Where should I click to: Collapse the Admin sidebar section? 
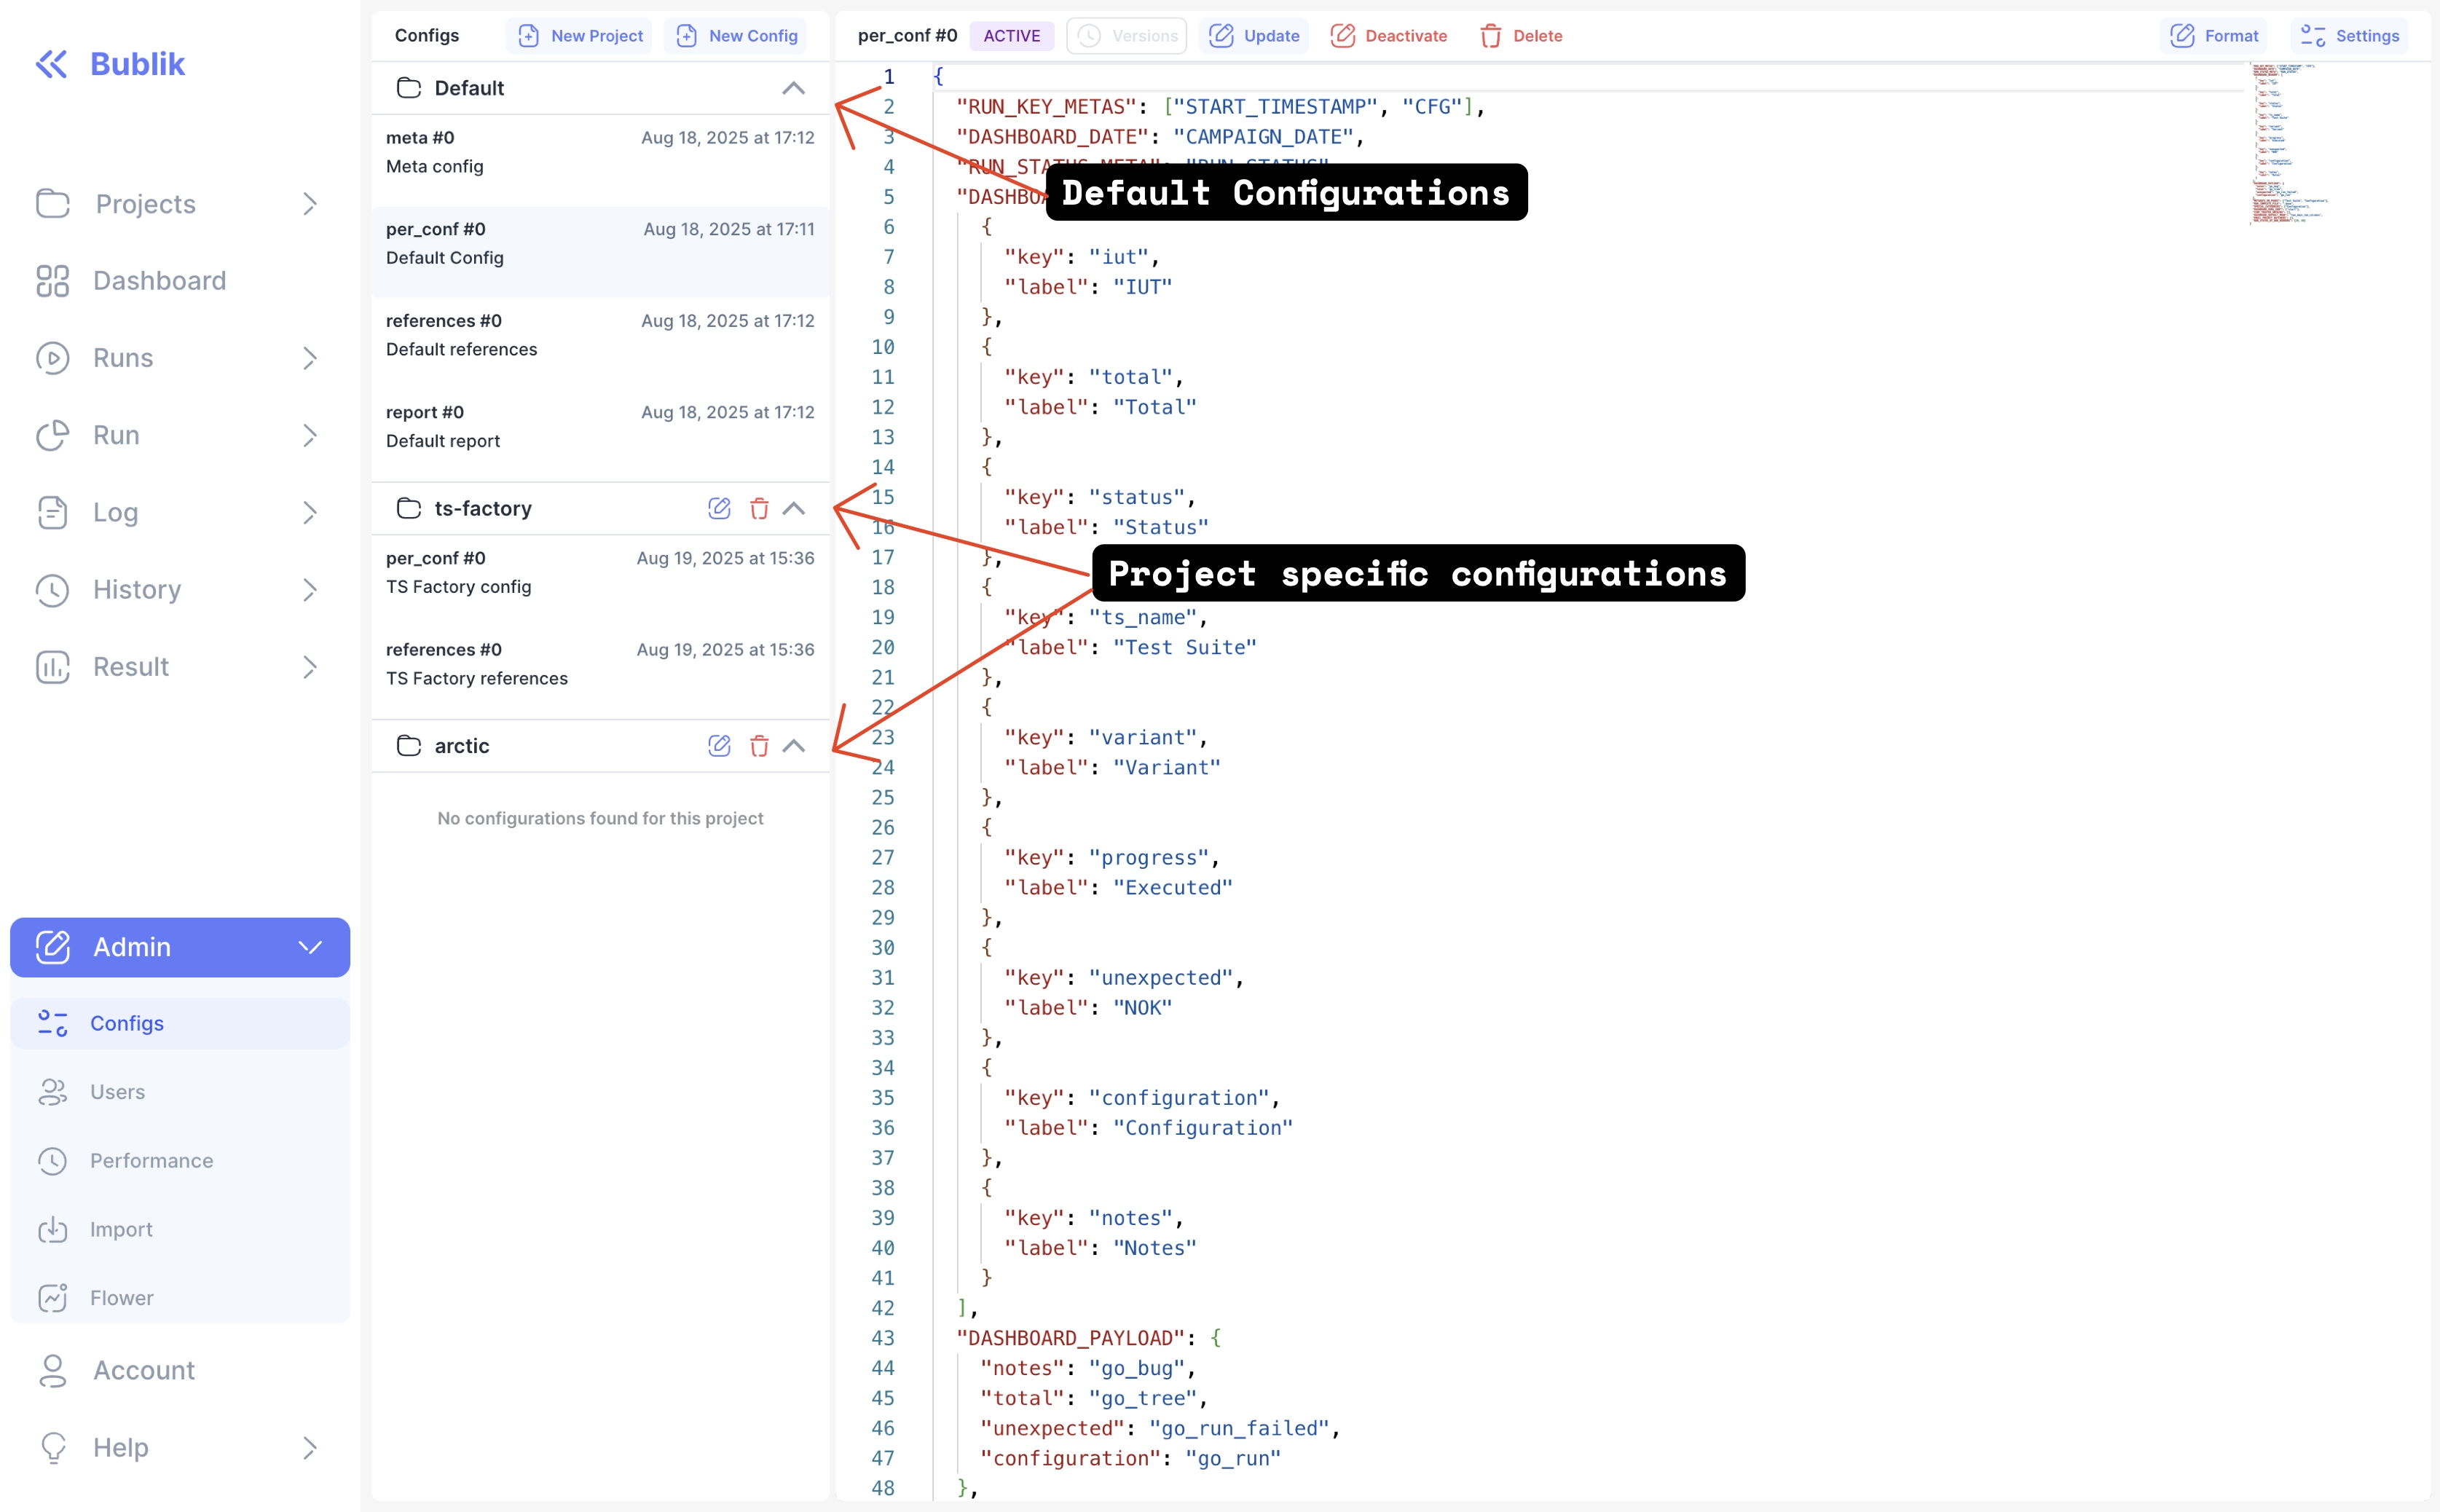(310, 947)
